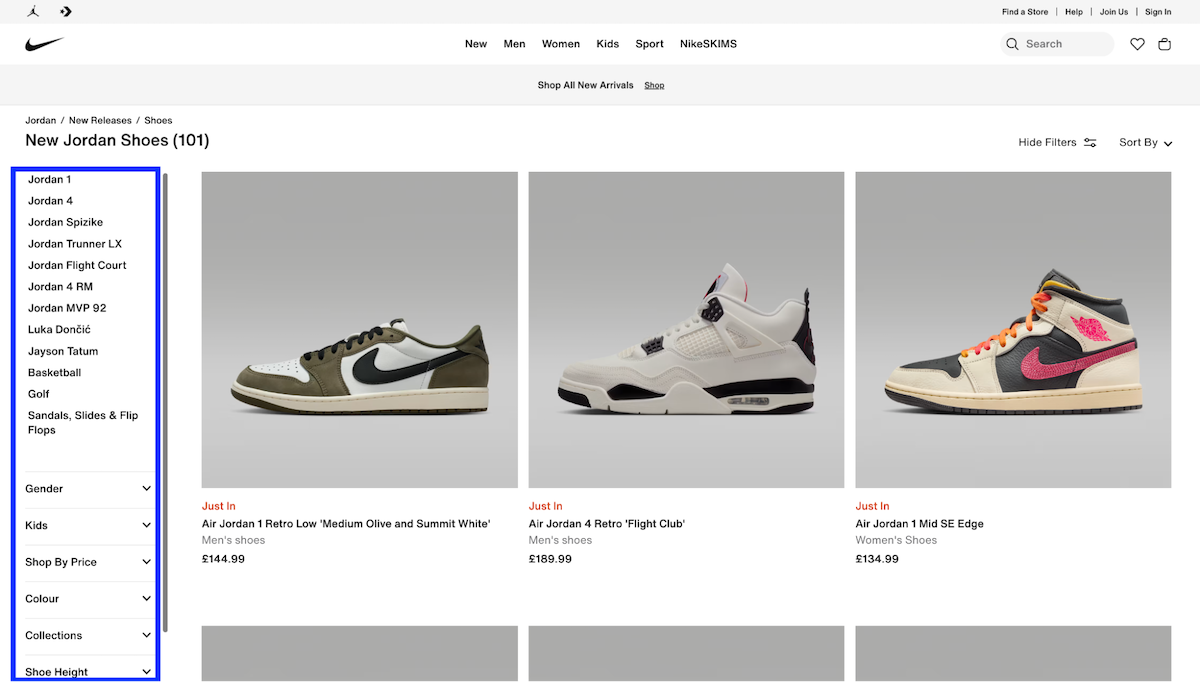Click the Sign In link
The image size is (1200, 682).
pos(1158,11)
